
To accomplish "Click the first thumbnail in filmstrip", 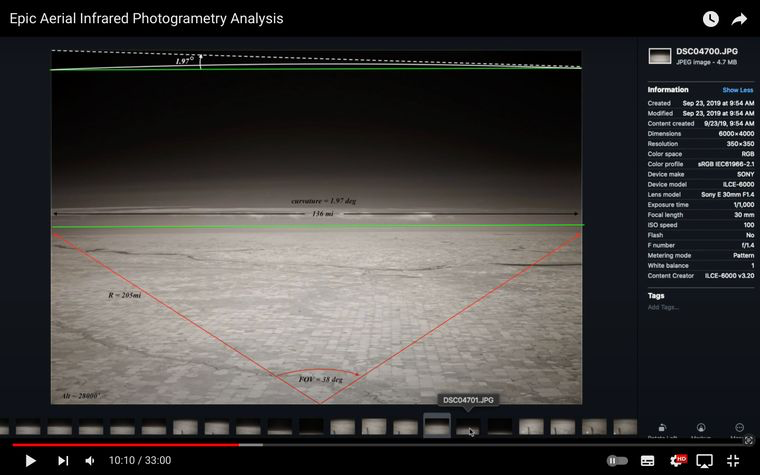I will pos(7,427).
